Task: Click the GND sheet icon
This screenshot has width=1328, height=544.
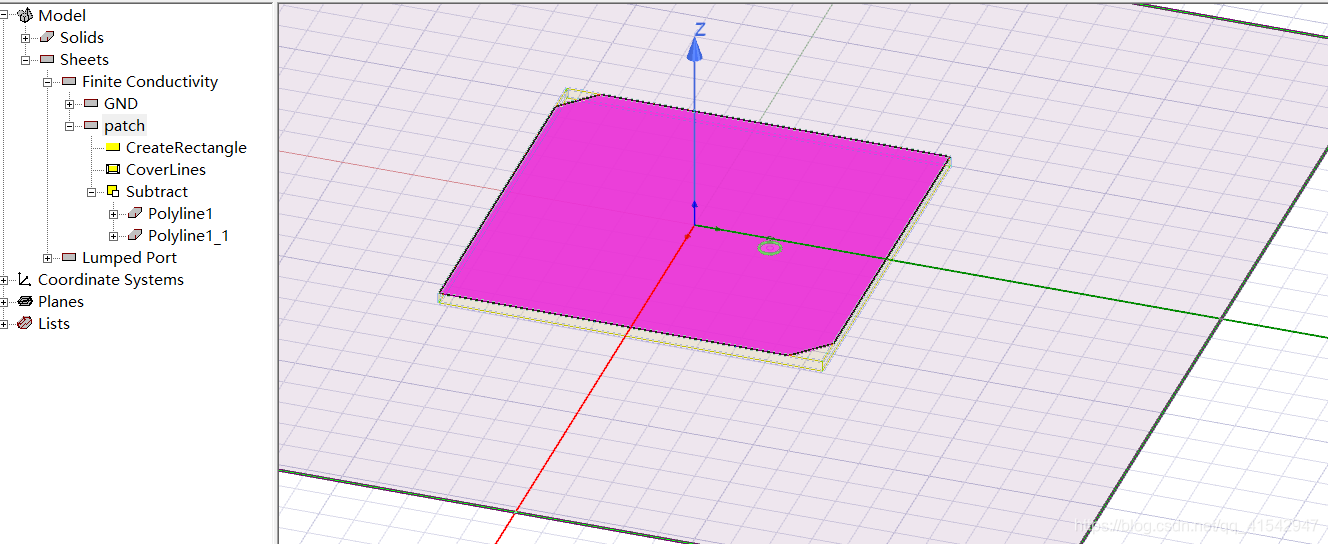Action: pos(91,103)
